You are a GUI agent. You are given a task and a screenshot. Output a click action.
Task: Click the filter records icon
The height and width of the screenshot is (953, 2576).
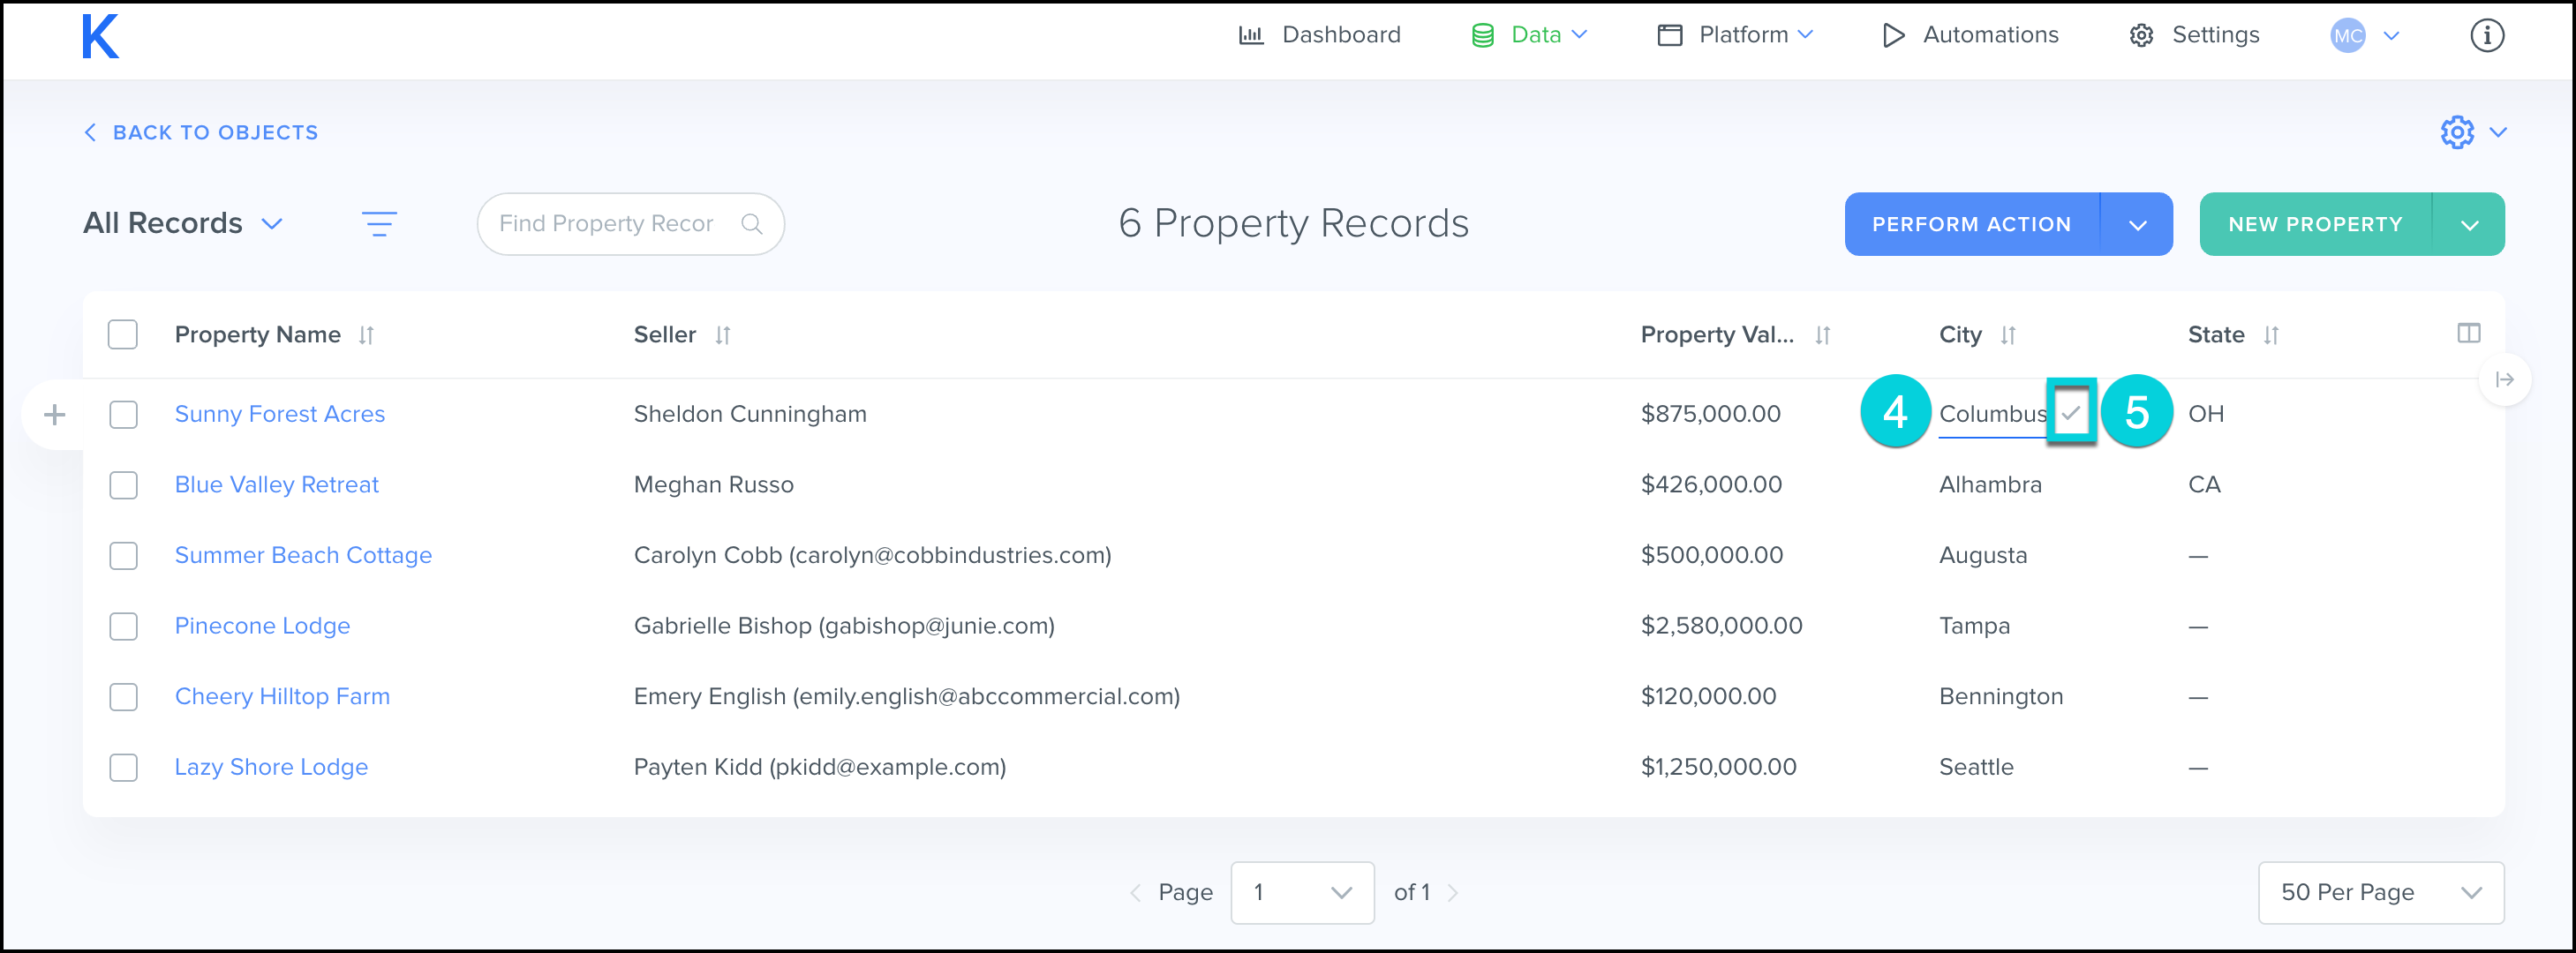379,224
